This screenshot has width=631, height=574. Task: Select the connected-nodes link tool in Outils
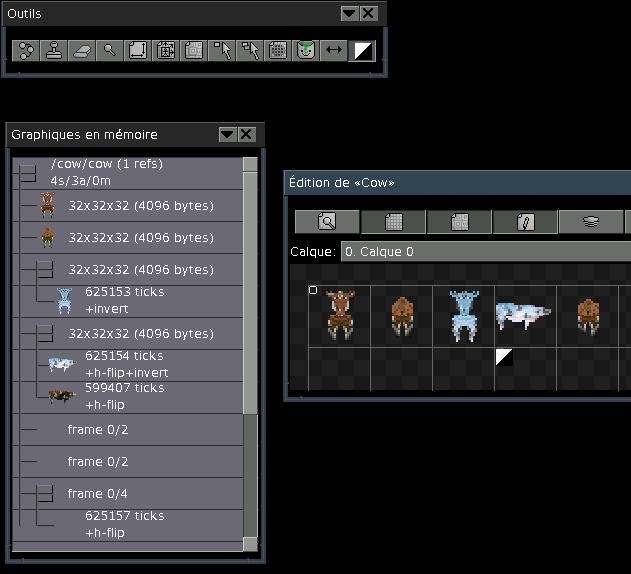pos(26,51)
